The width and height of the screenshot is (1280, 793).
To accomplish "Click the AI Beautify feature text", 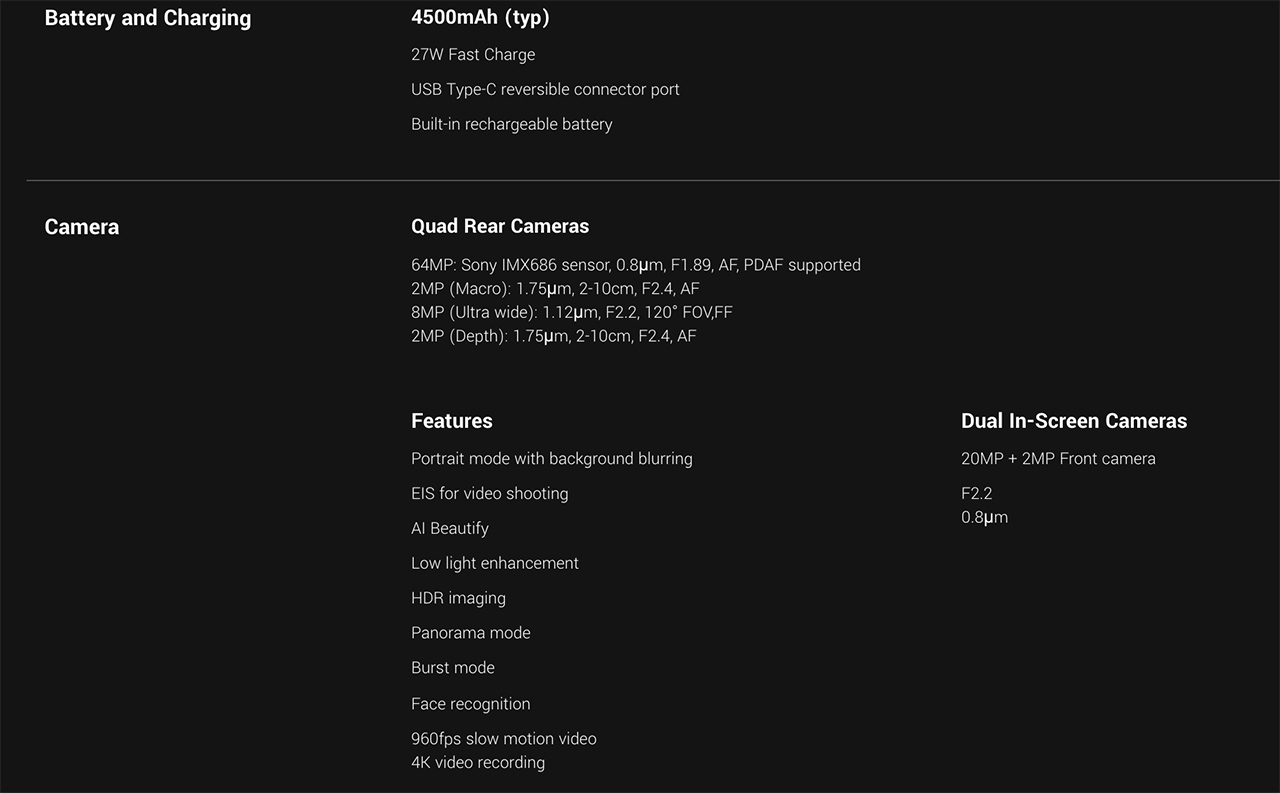I will pyautogui.click(x=450, y=528).
